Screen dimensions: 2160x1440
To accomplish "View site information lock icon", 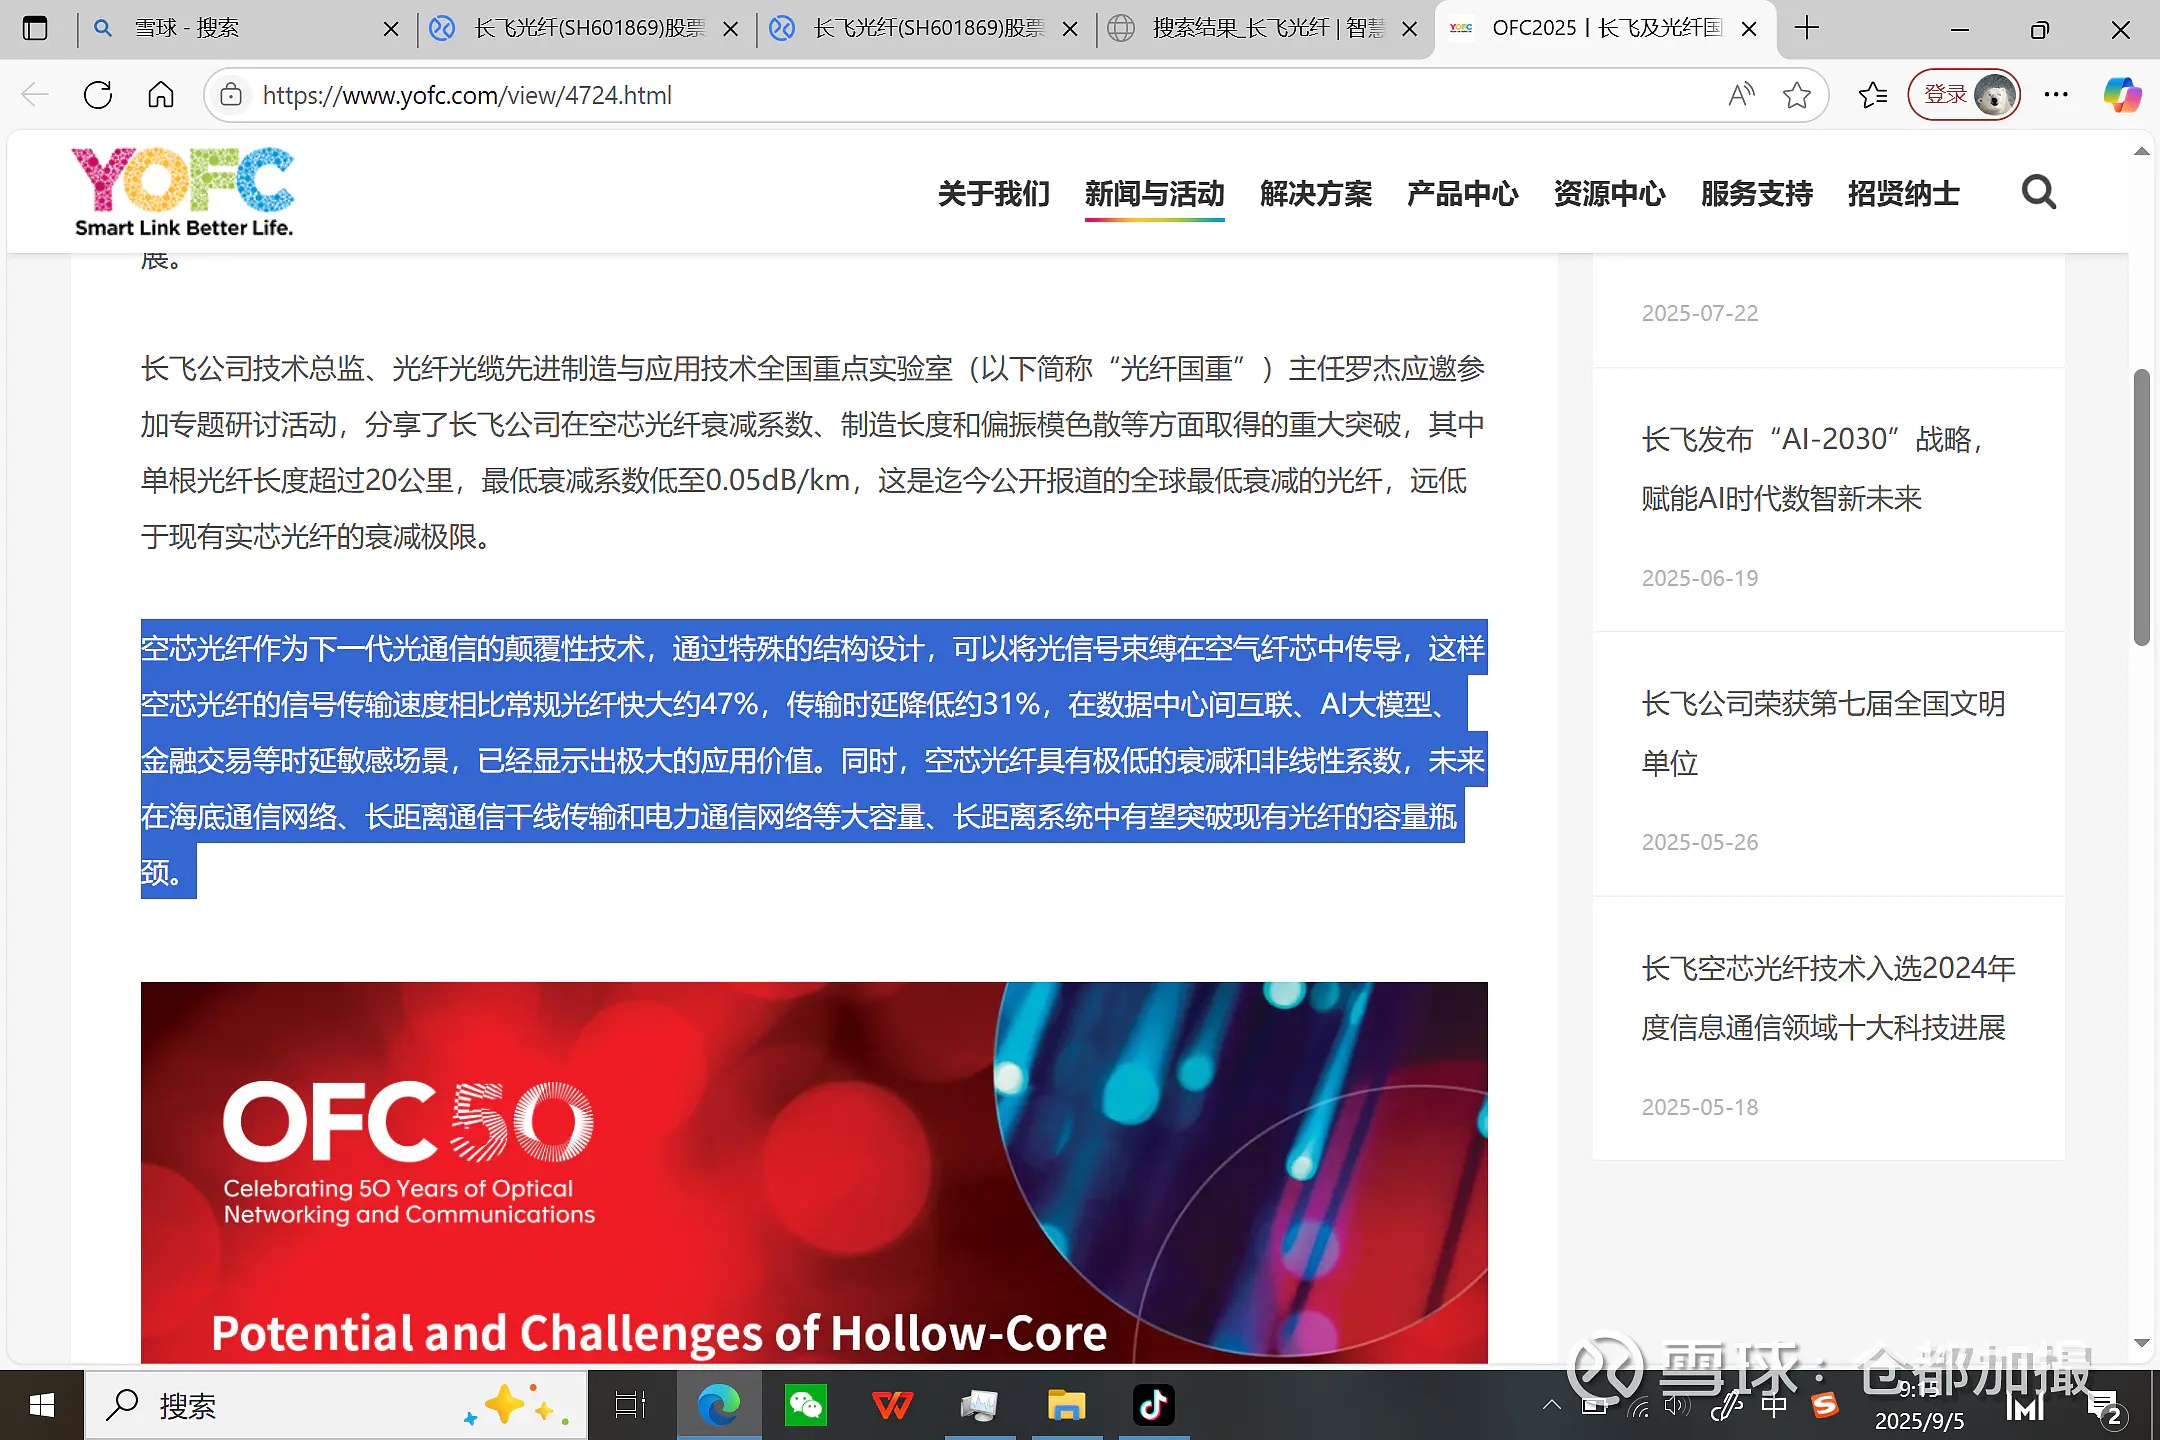I will coord(231,95).
